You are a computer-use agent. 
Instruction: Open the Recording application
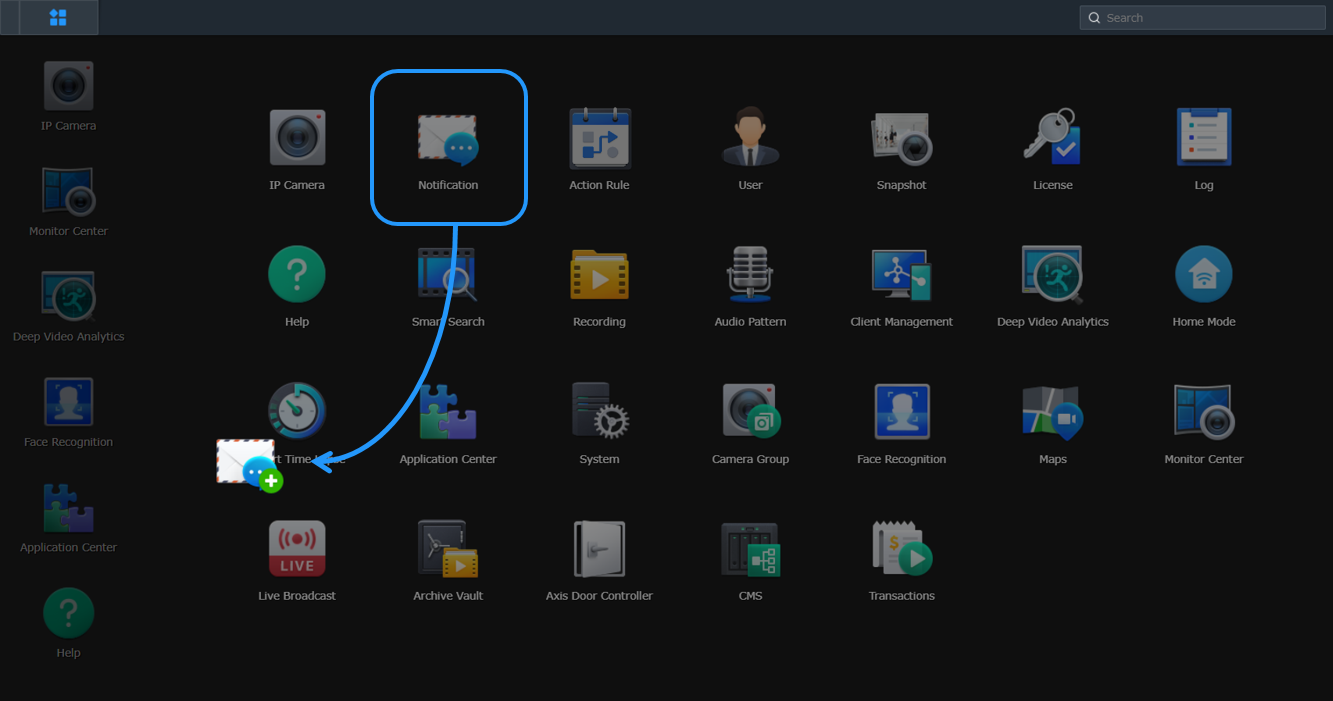599,274
